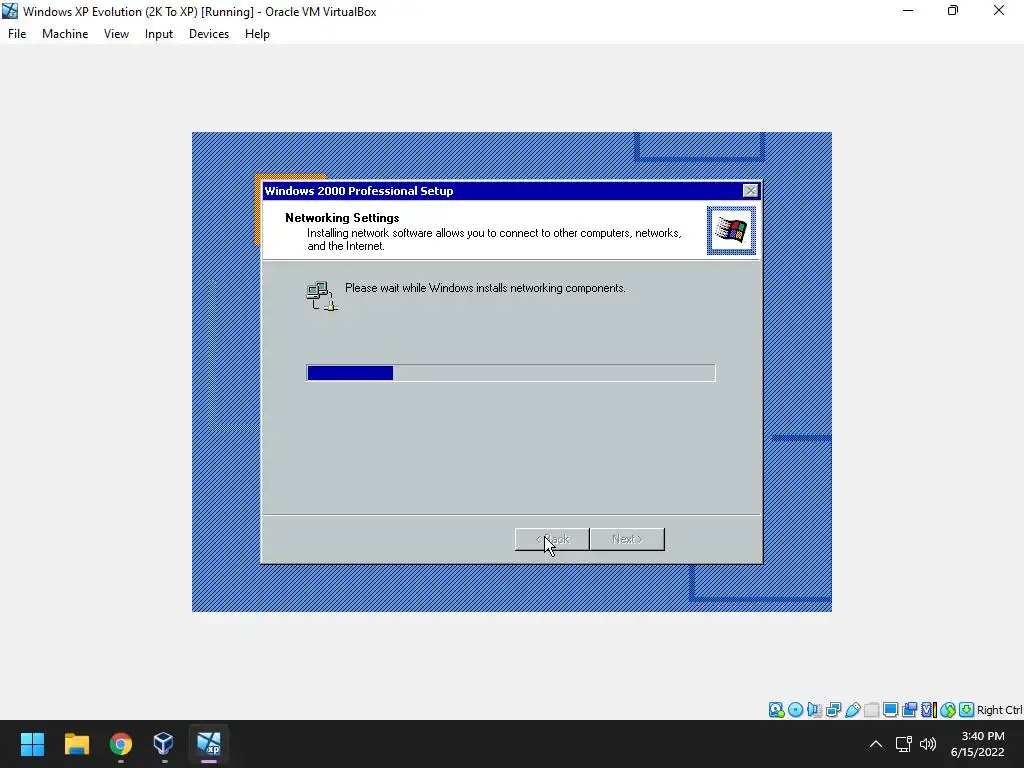Open the View menu

pos(116,34)
